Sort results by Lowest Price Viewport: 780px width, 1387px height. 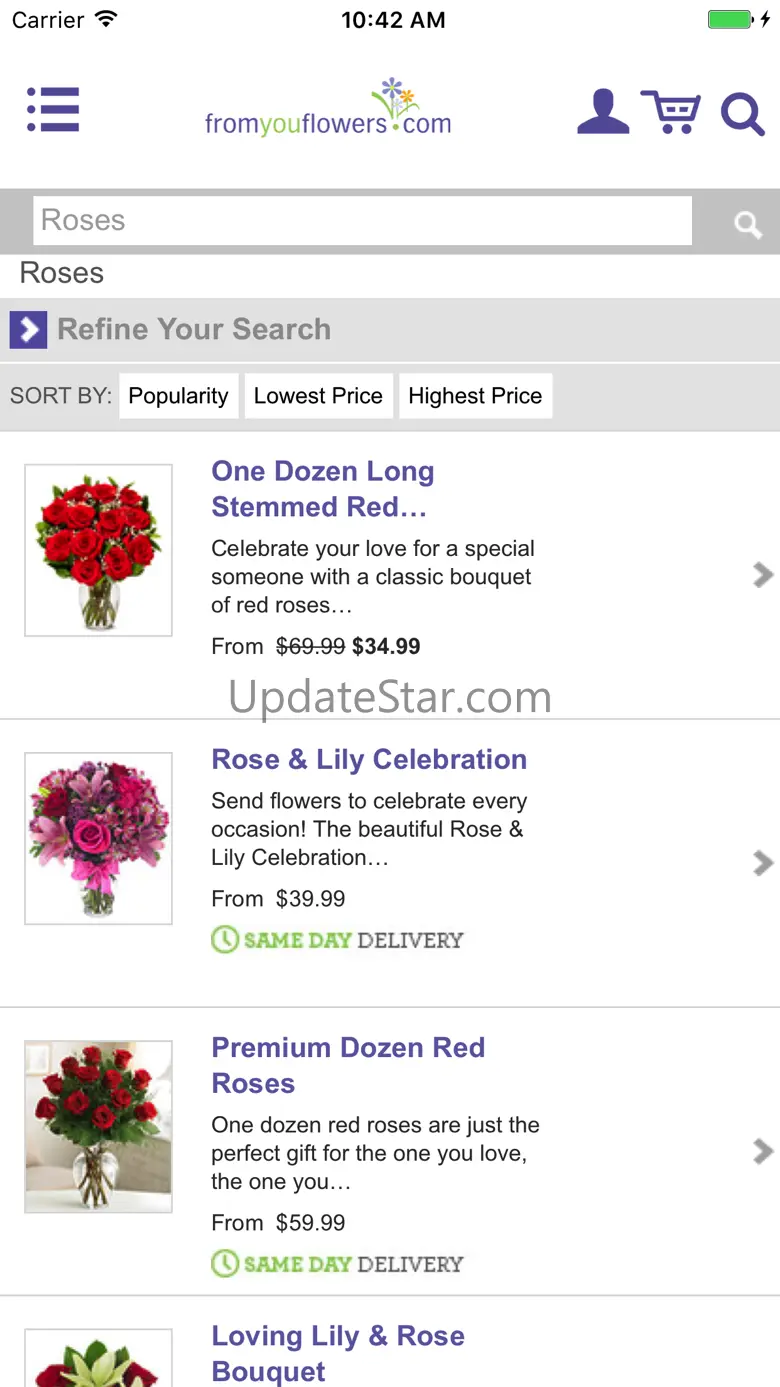(x=318, y=396)
